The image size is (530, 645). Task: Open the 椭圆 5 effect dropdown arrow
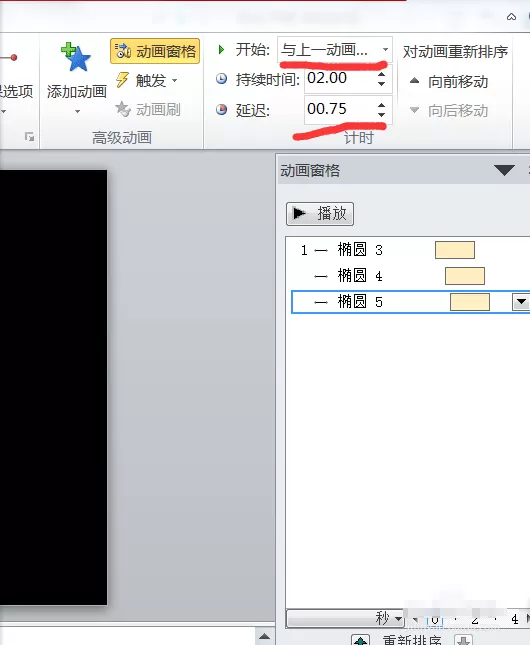click(x=521, y=302)
